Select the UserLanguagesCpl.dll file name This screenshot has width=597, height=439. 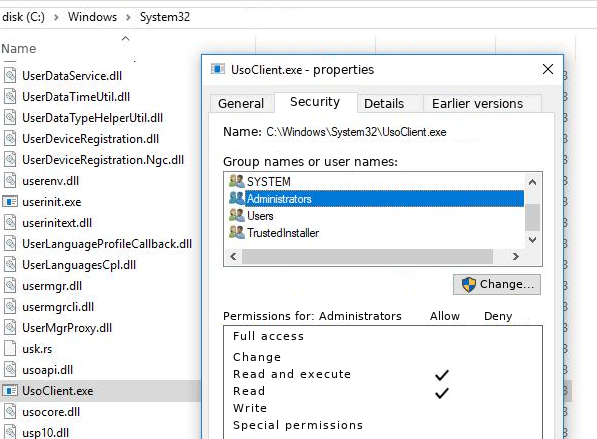pos(79,265)
